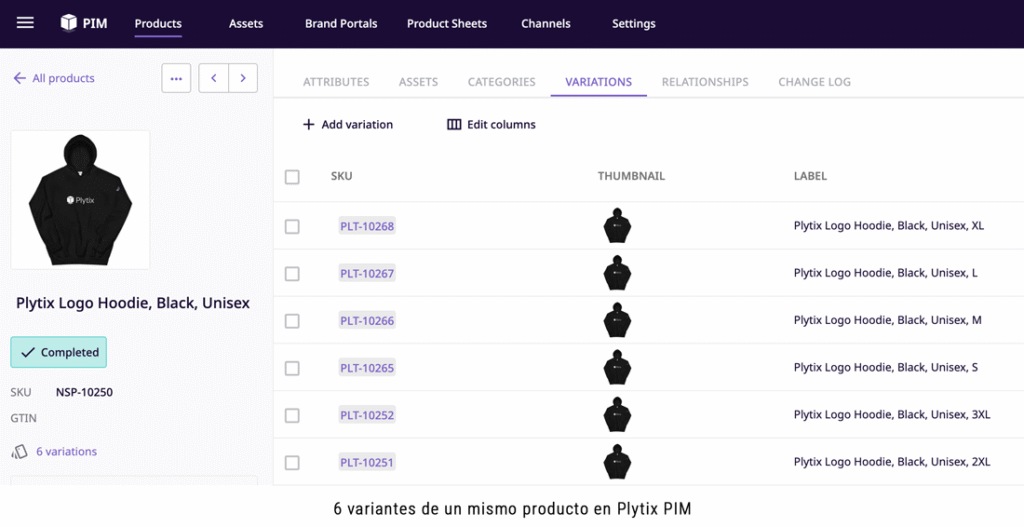Screen dimensions: 1024x527
Task: Click label ending in Unisex, 2XL
Action: point(892,462)
